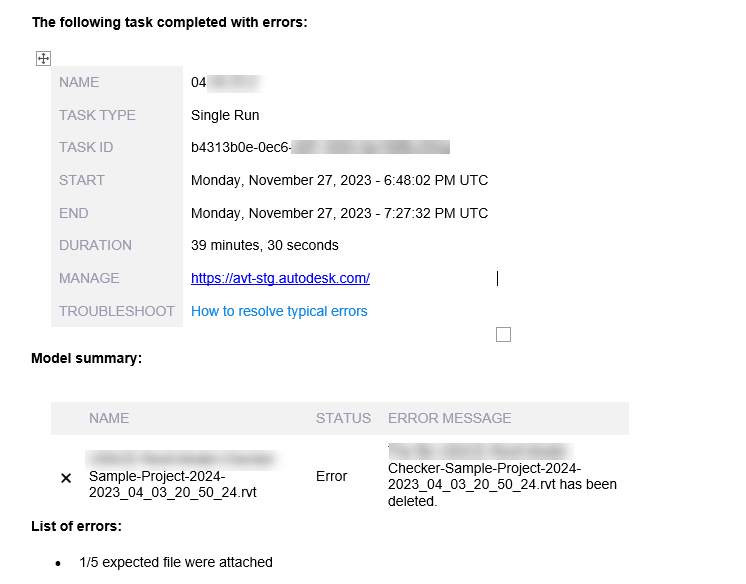Viewport: 746px width, 584px height.
Task: Click the 'Model summary:' heading
Action: pyautogui.click(x=86, y=357)
